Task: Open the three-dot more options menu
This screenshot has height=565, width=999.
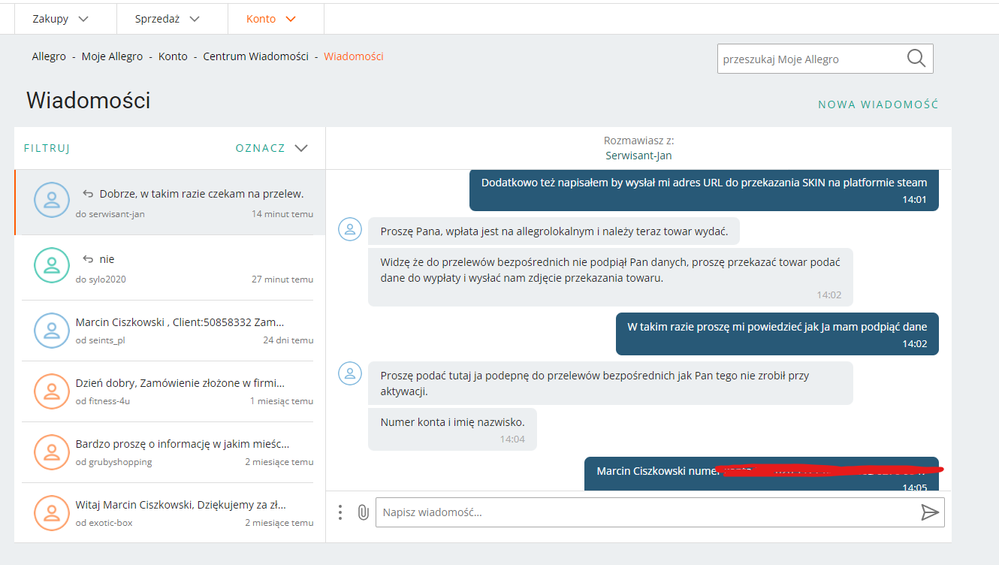Action: (x=340, y=512)
